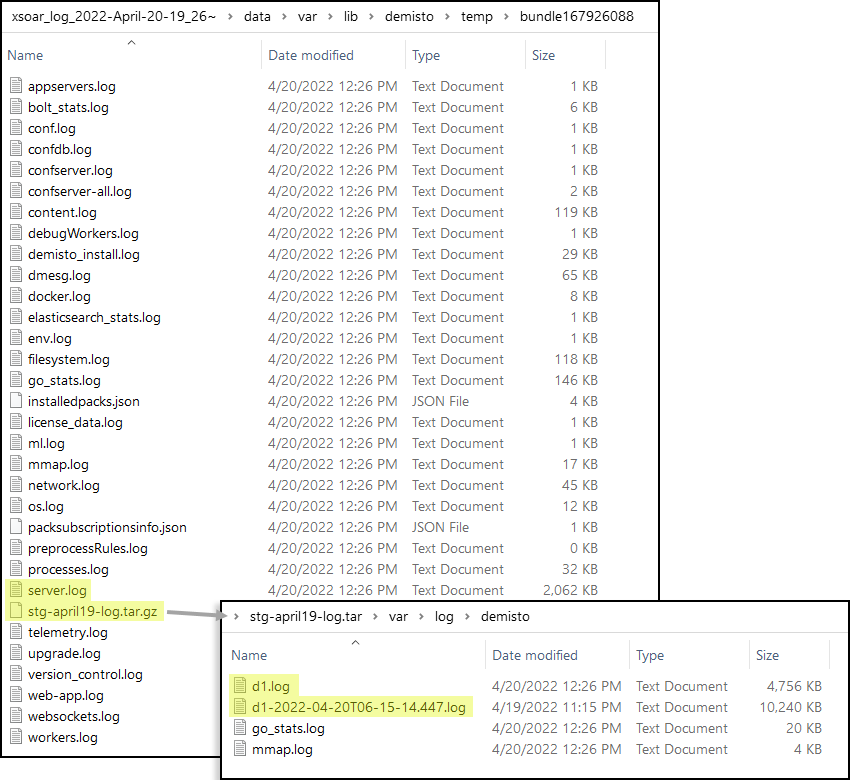Click the go_stats.log icon in demisto folder
The width and height of the screenshot is (850, 780).
240,728
